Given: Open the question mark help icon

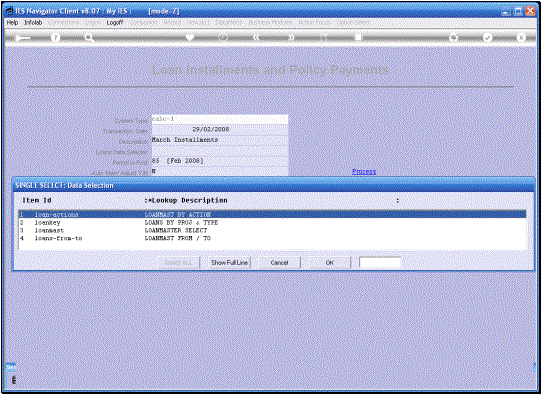Looking at the screenshot, I should click(x=55, y=37).
